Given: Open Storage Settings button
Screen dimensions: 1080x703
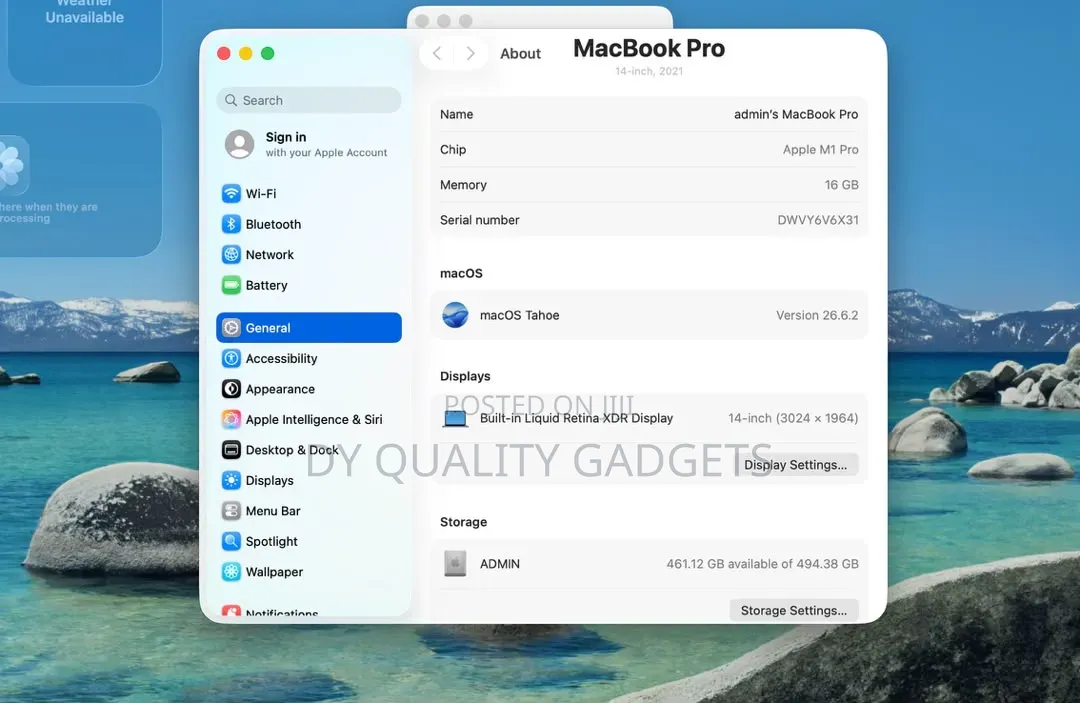Looking at the screenshot, I should tap(793, 610).
